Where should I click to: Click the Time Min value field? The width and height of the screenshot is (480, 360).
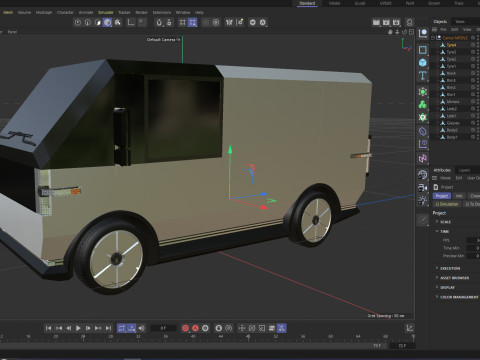(473, 248)
